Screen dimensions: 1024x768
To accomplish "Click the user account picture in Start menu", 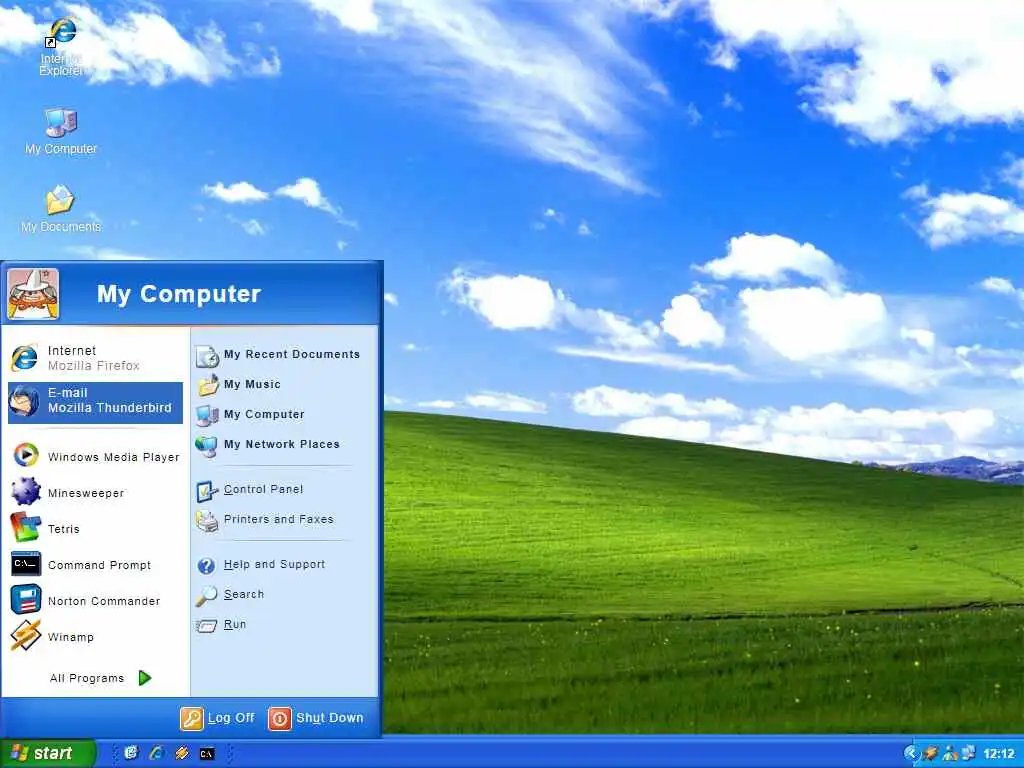I will point(33,295).
